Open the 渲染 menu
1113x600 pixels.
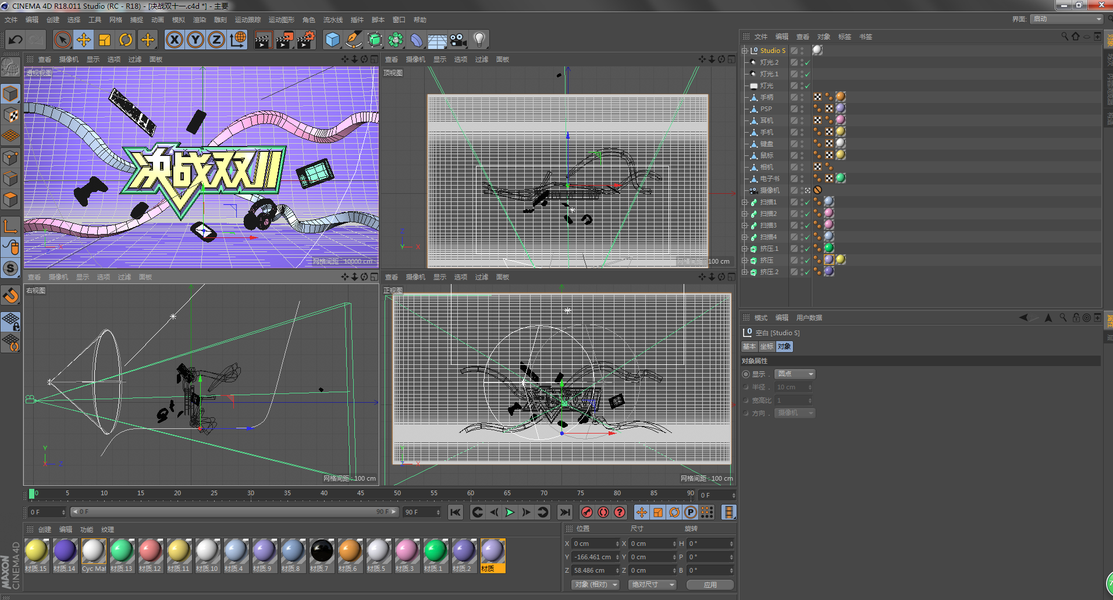click(x=200, y=20)
